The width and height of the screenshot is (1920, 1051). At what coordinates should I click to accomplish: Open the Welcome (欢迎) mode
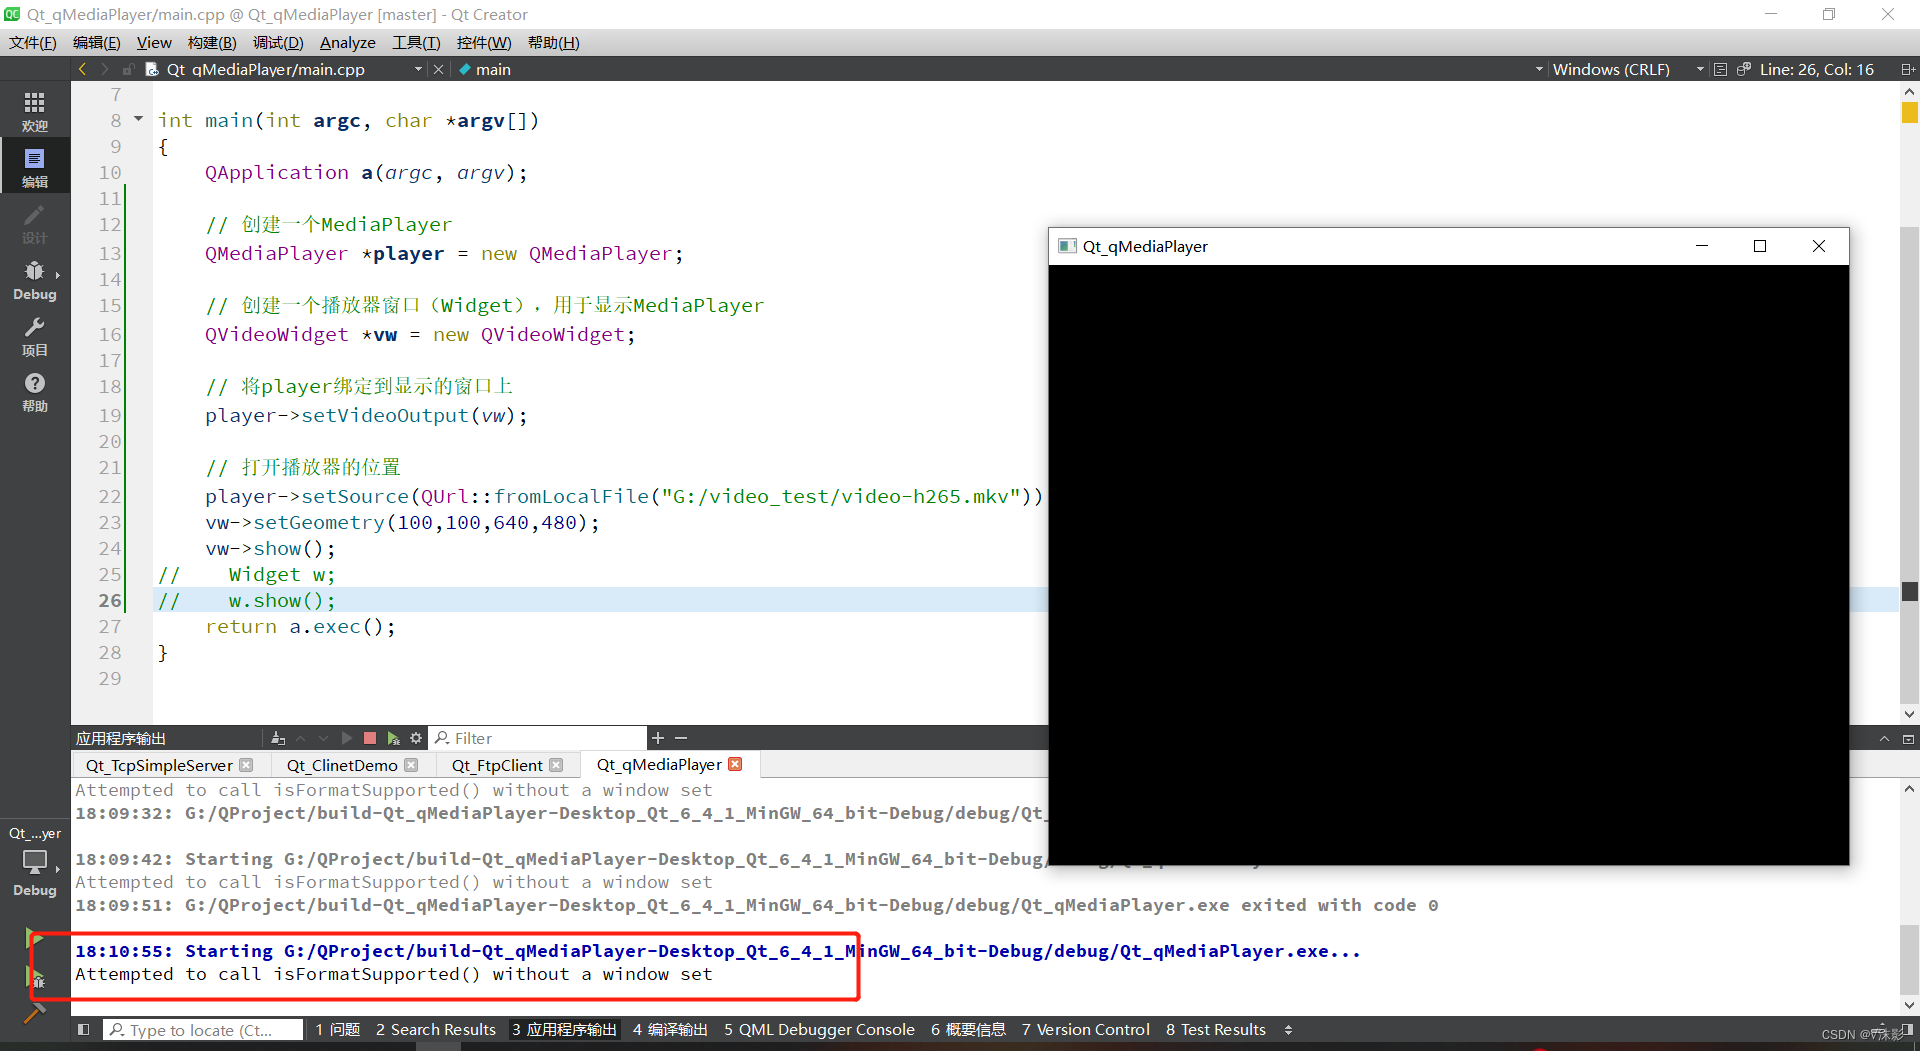(x=34, y=108)
